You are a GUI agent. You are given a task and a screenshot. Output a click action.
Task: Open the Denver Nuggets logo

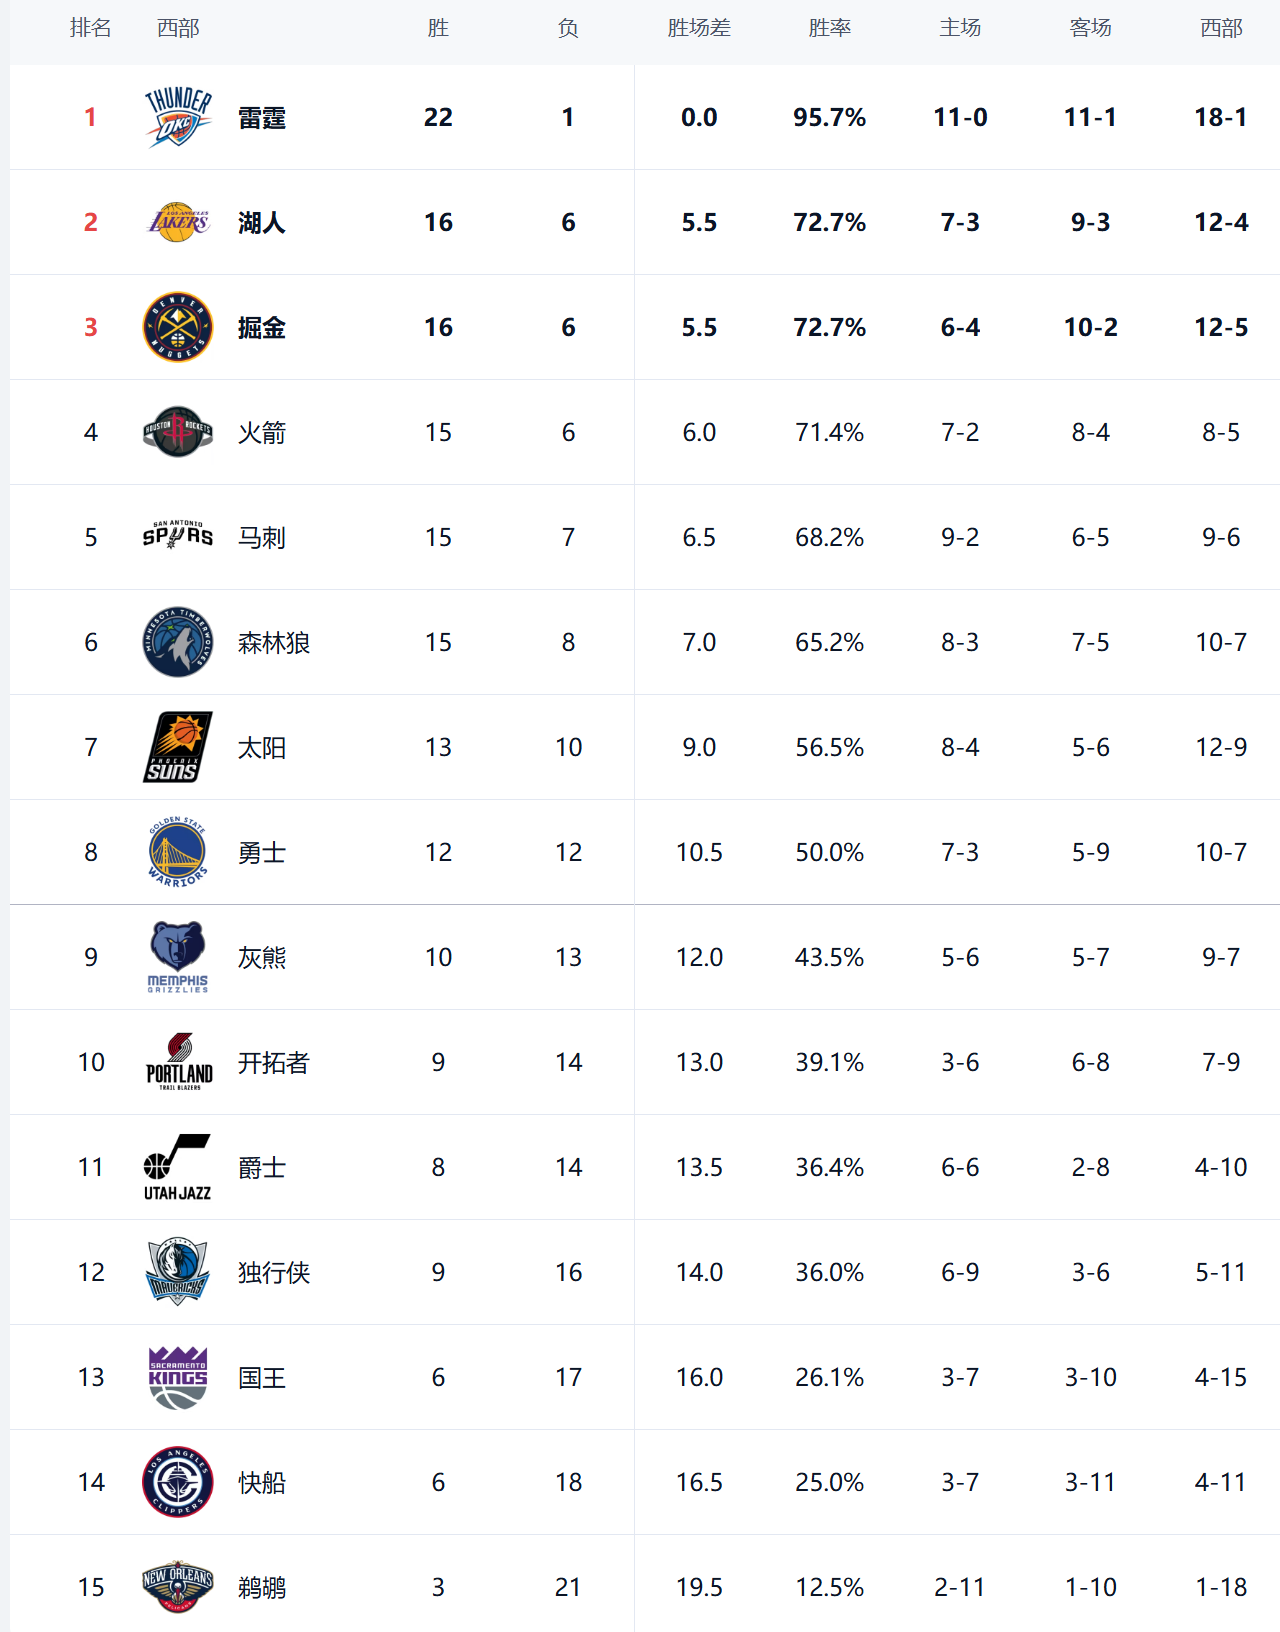tap(178, 327)
